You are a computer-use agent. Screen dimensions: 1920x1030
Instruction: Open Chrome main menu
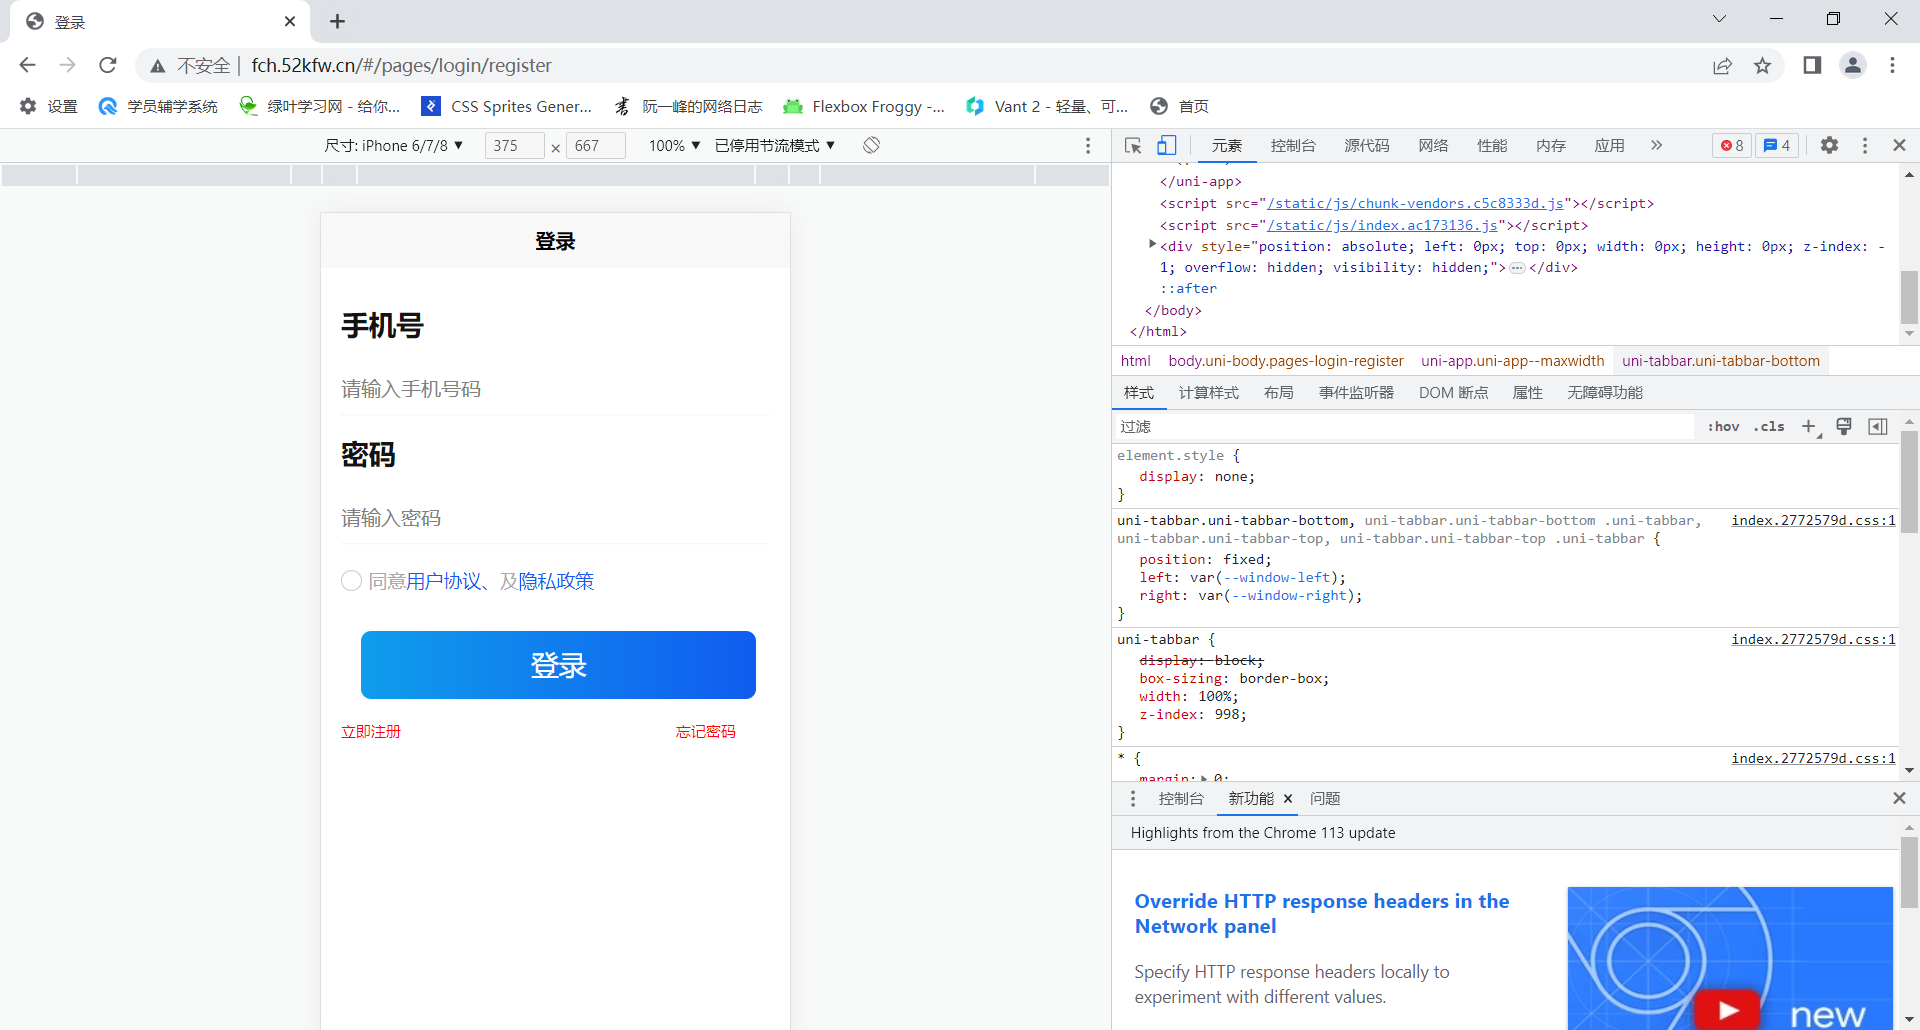click(1892, 65)
